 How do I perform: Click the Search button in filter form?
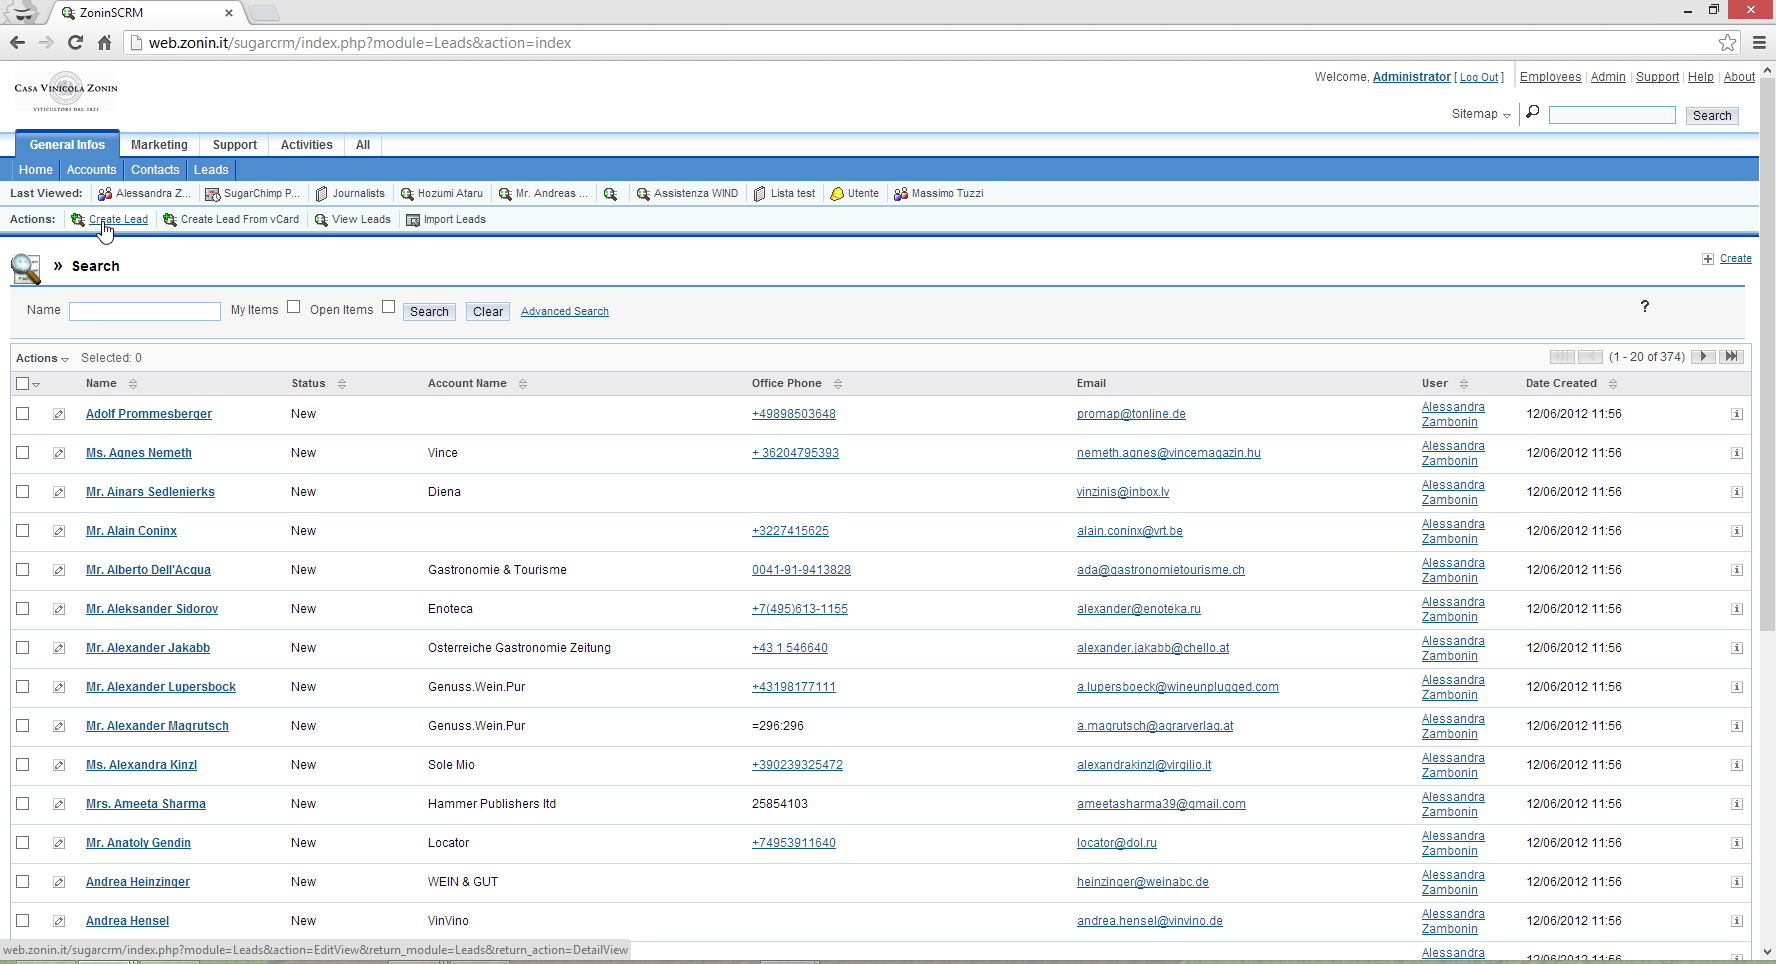[x=429, y=312]
